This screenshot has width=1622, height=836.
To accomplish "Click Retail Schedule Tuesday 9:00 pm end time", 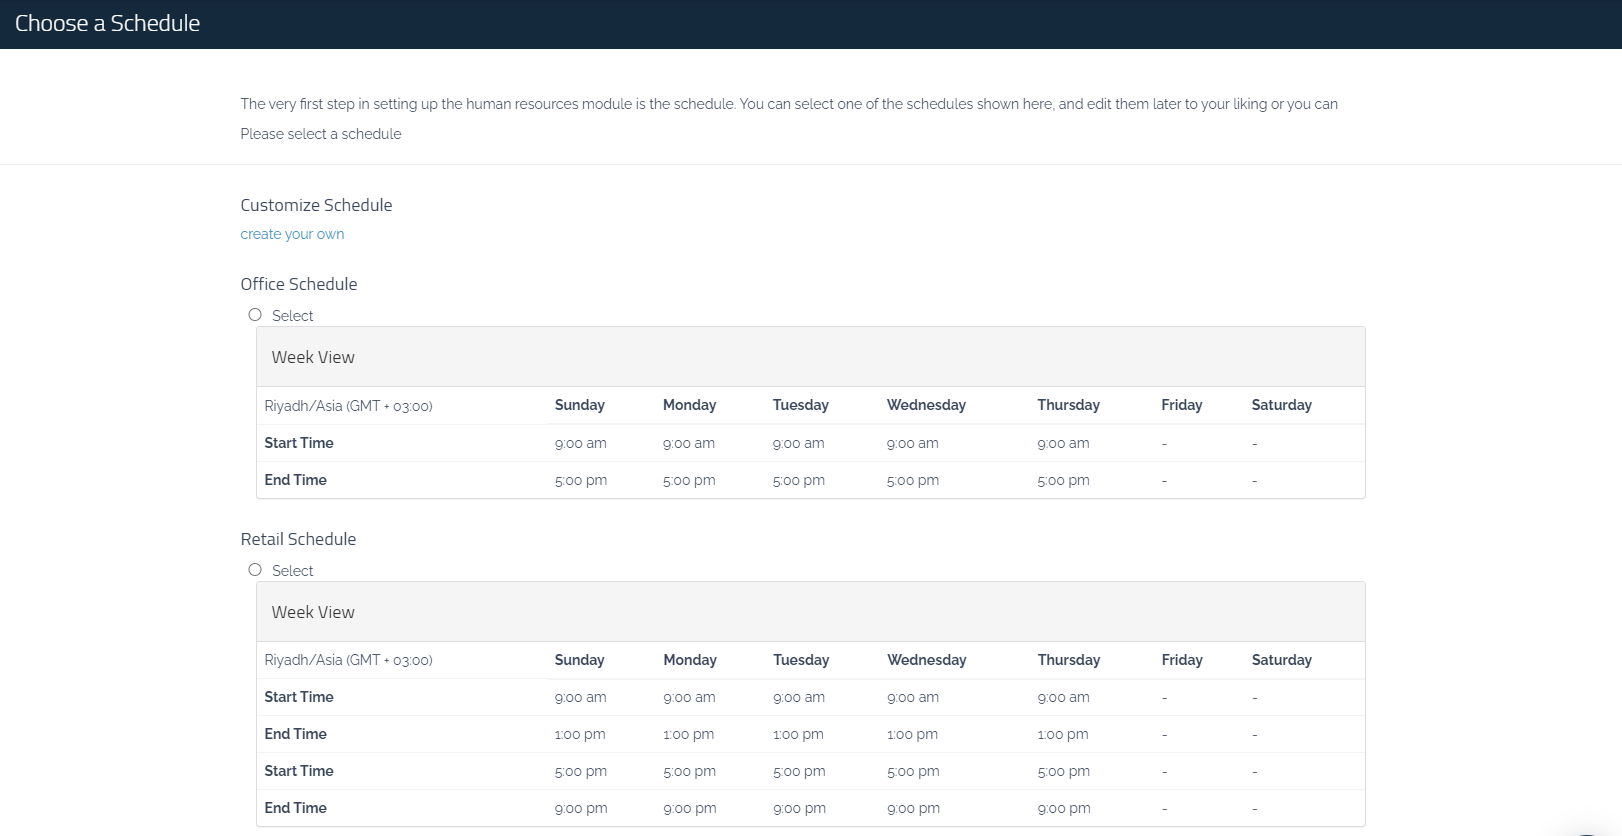I will 799,808.
